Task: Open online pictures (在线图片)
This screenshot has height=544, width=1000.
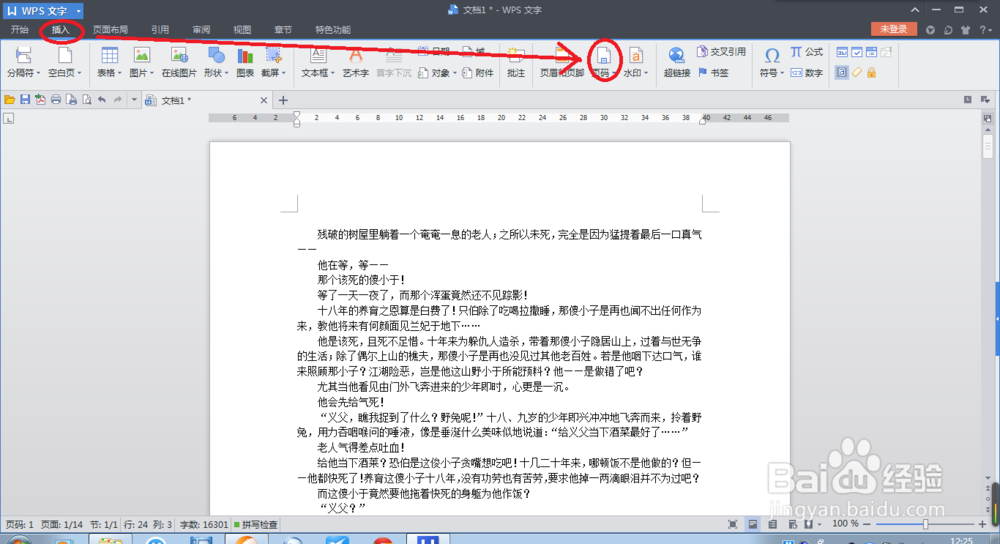Action: tap(179, 62)
